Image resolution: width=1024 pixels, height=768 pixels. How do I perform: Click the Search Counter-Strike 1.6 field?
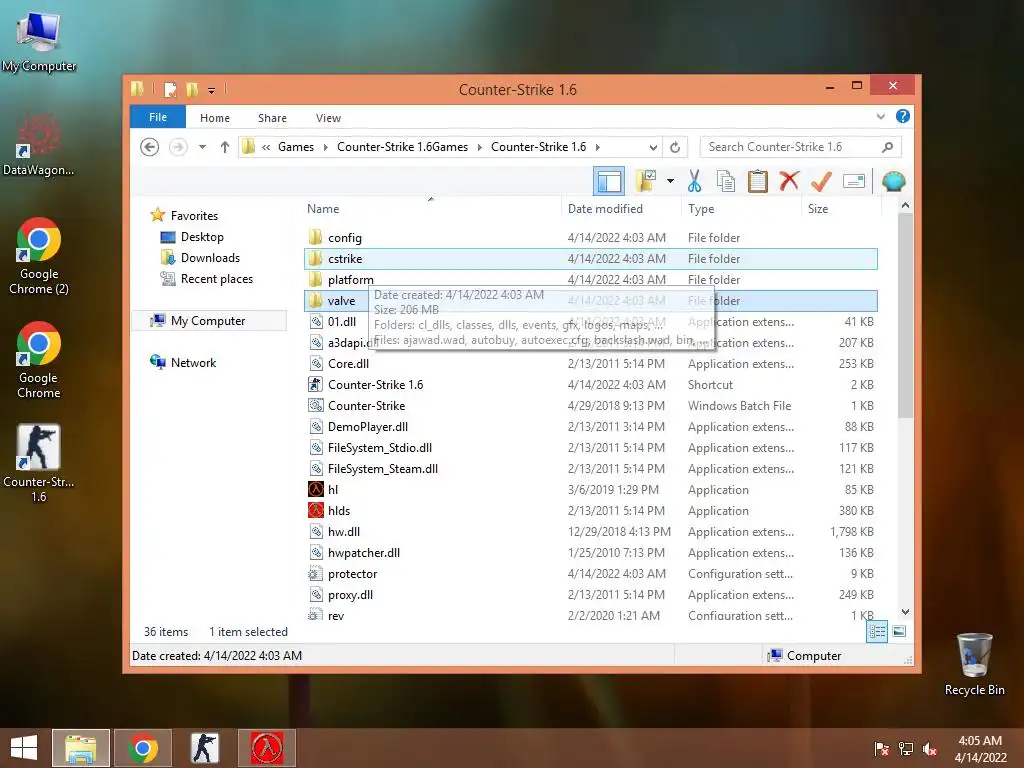[x=800, y=147]
